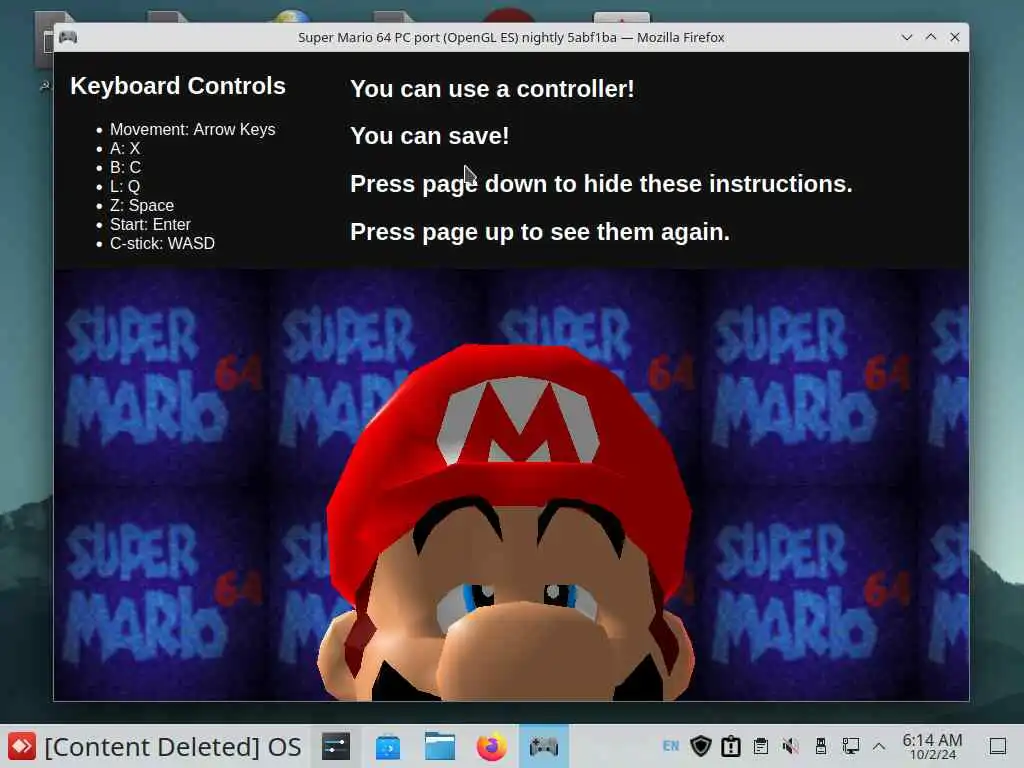1024x768 pixels.
Task: Open System Settings from the taskbar
Action: click(x=336, y=746)
